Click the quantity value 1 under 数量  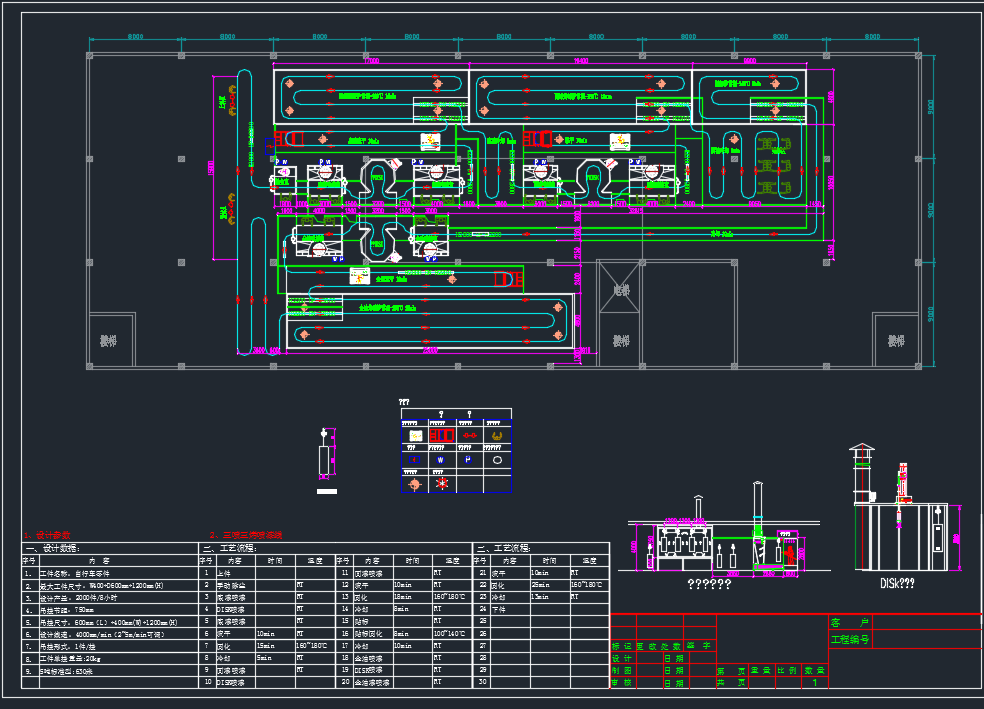coord(815,683)
